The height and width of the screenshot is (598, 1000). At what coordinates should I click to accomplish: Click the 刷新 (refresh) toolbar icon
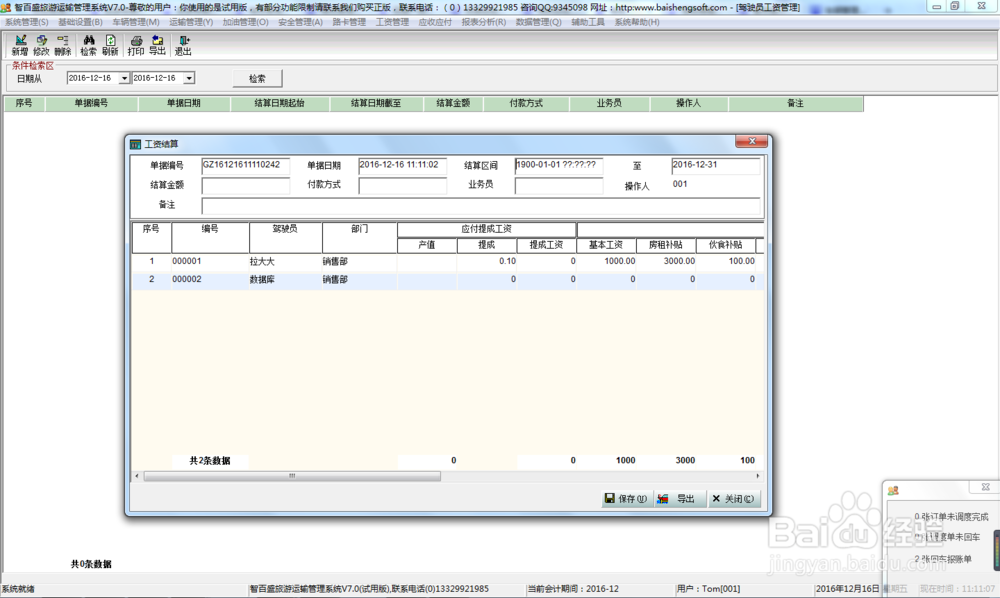(110, 45)
